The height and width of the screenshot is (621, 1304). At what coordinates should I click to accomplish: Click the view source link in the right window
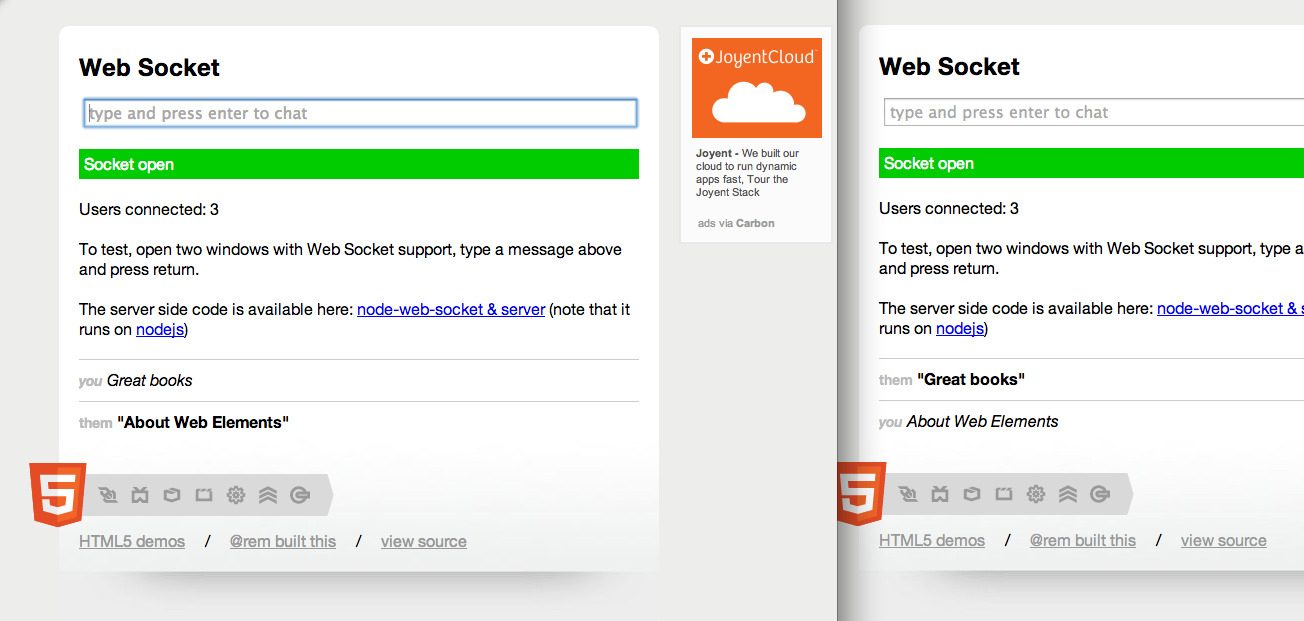point(1223,540)
